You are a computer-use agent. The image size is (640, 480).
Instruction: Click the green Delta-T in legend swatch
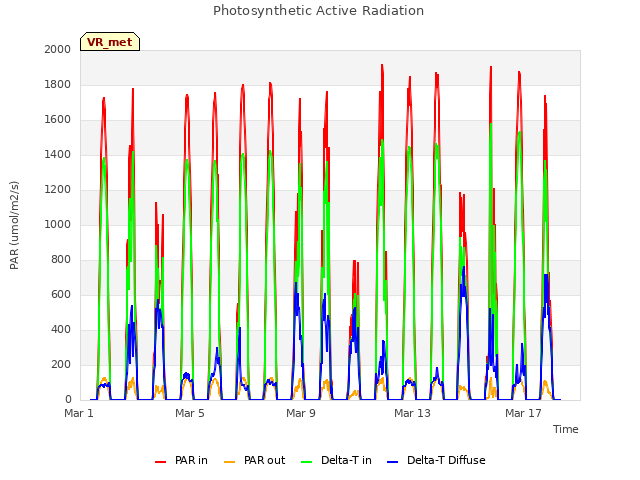point(307,462)
